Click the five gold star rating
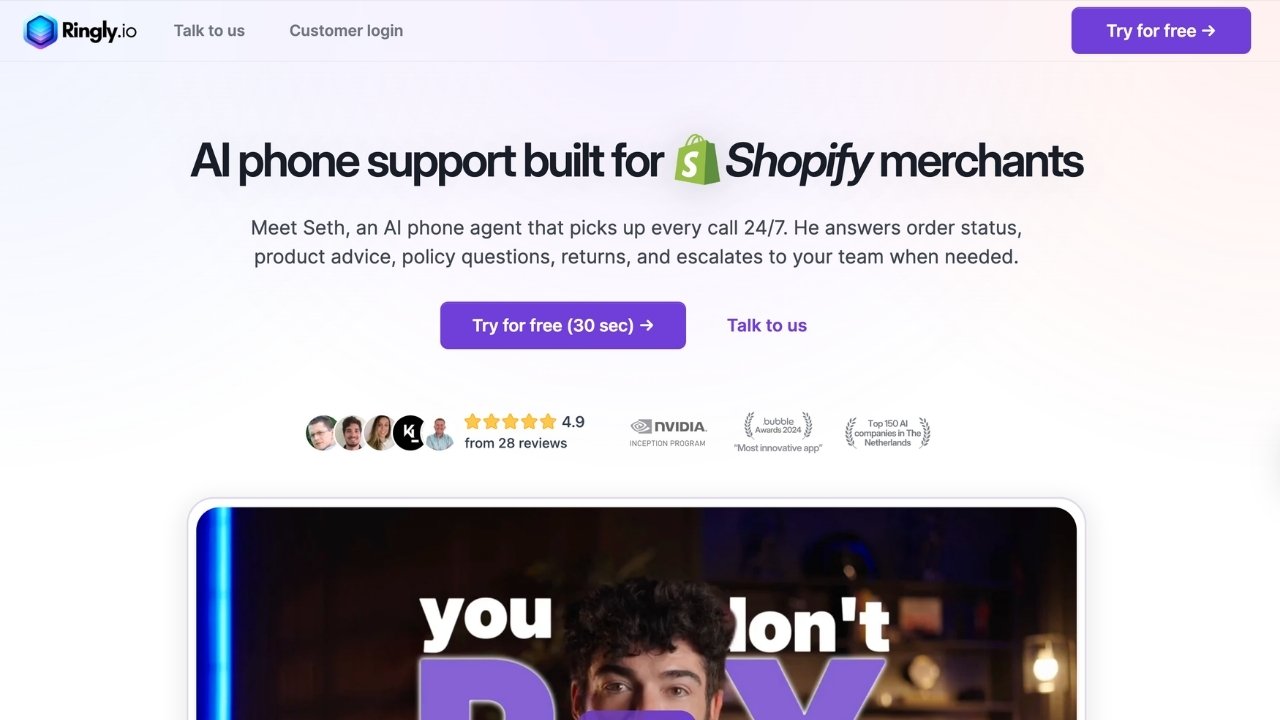Viewport: 1280px width, 720px height. point(510,422)
